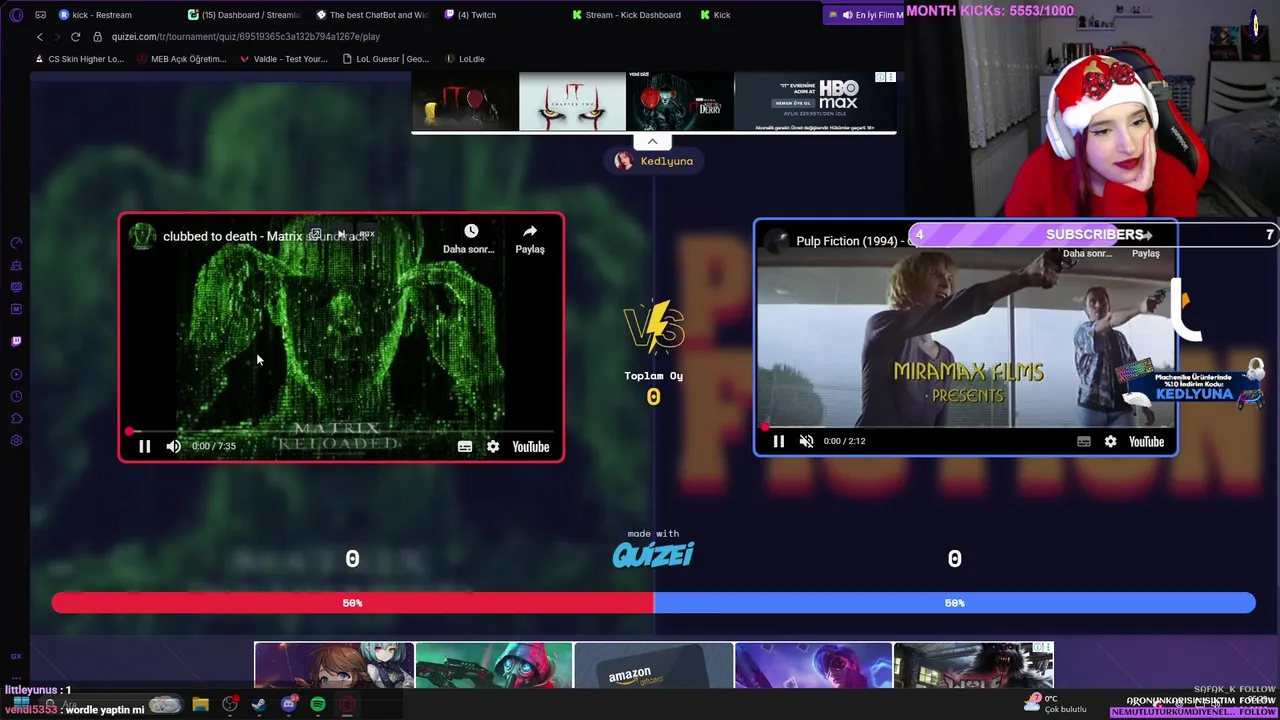The image size is (1280, 720).
Task: Open File Explorer from the taskbar
Action: click(200, 704)
